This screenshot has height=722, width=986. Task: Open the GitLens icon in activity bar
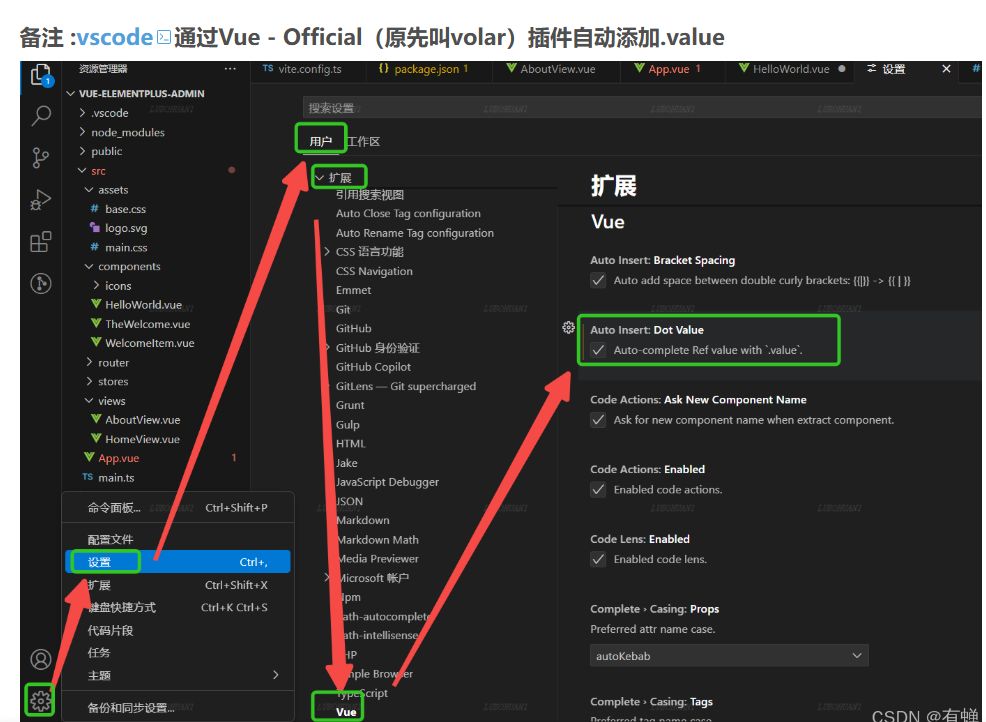coord(41,284)
